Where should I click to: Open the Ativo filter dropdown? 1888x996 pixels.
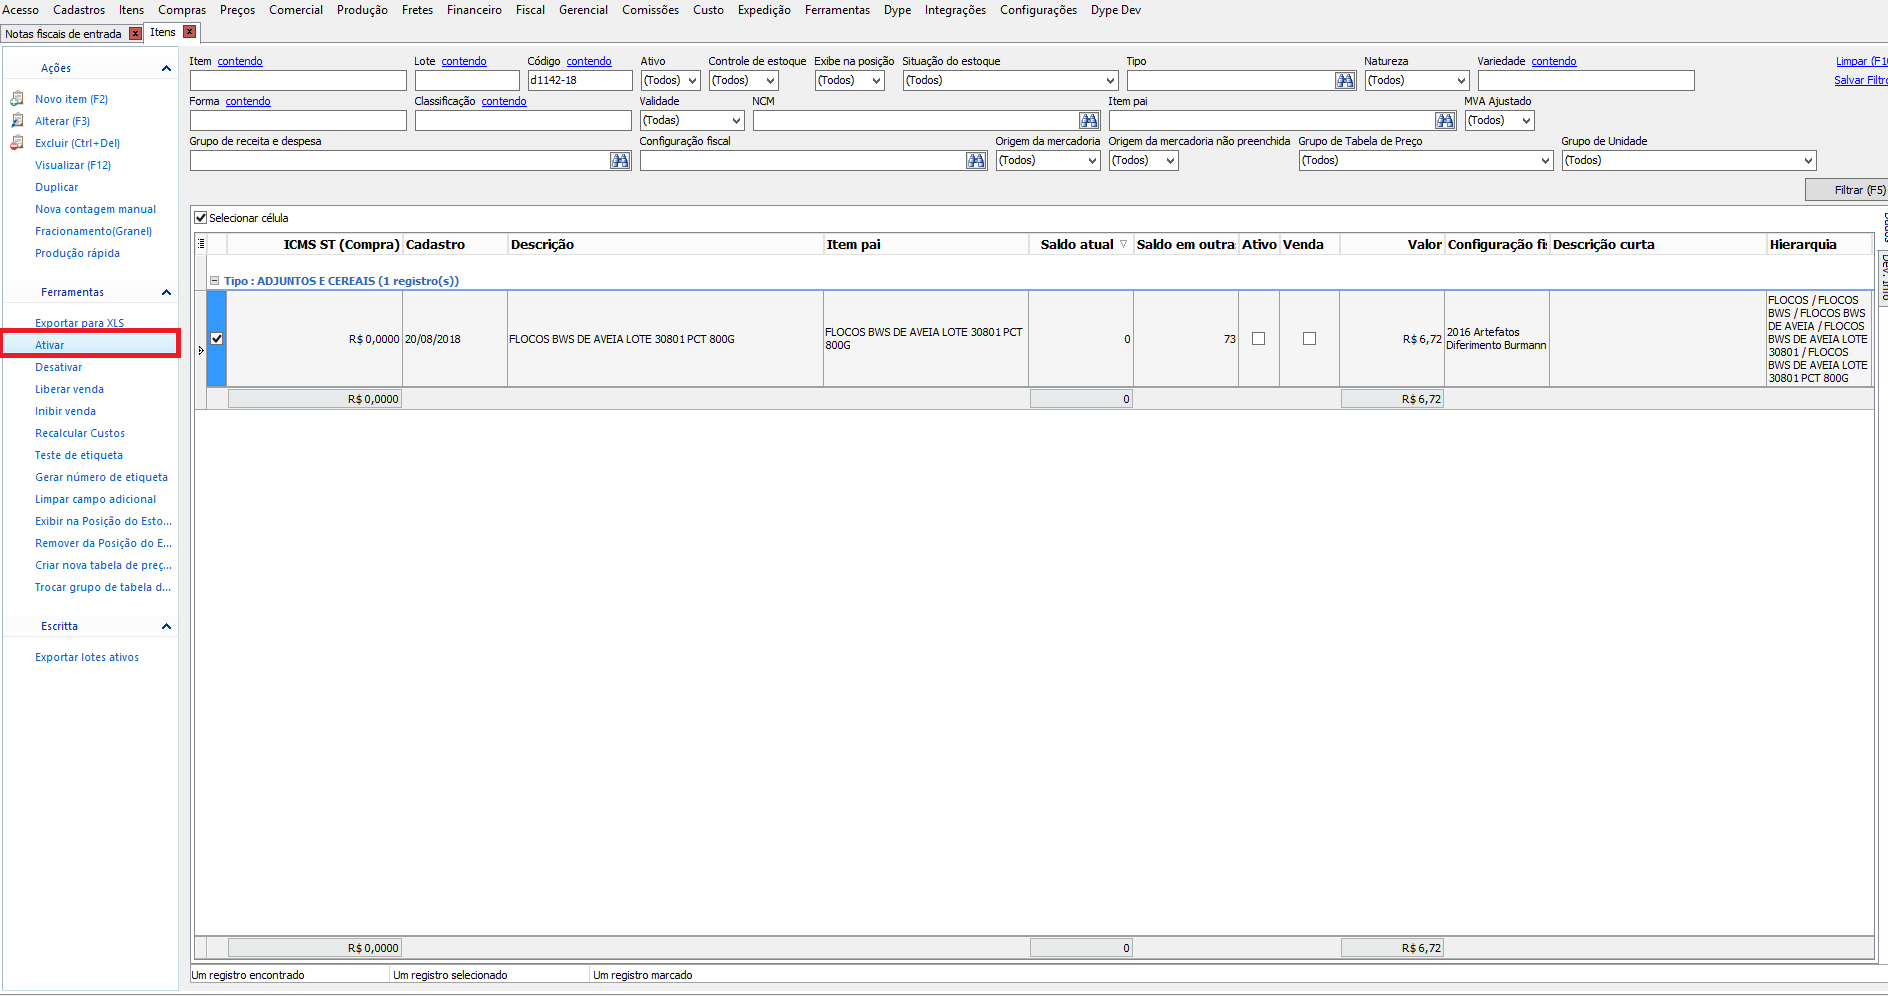tap(692, 80)
